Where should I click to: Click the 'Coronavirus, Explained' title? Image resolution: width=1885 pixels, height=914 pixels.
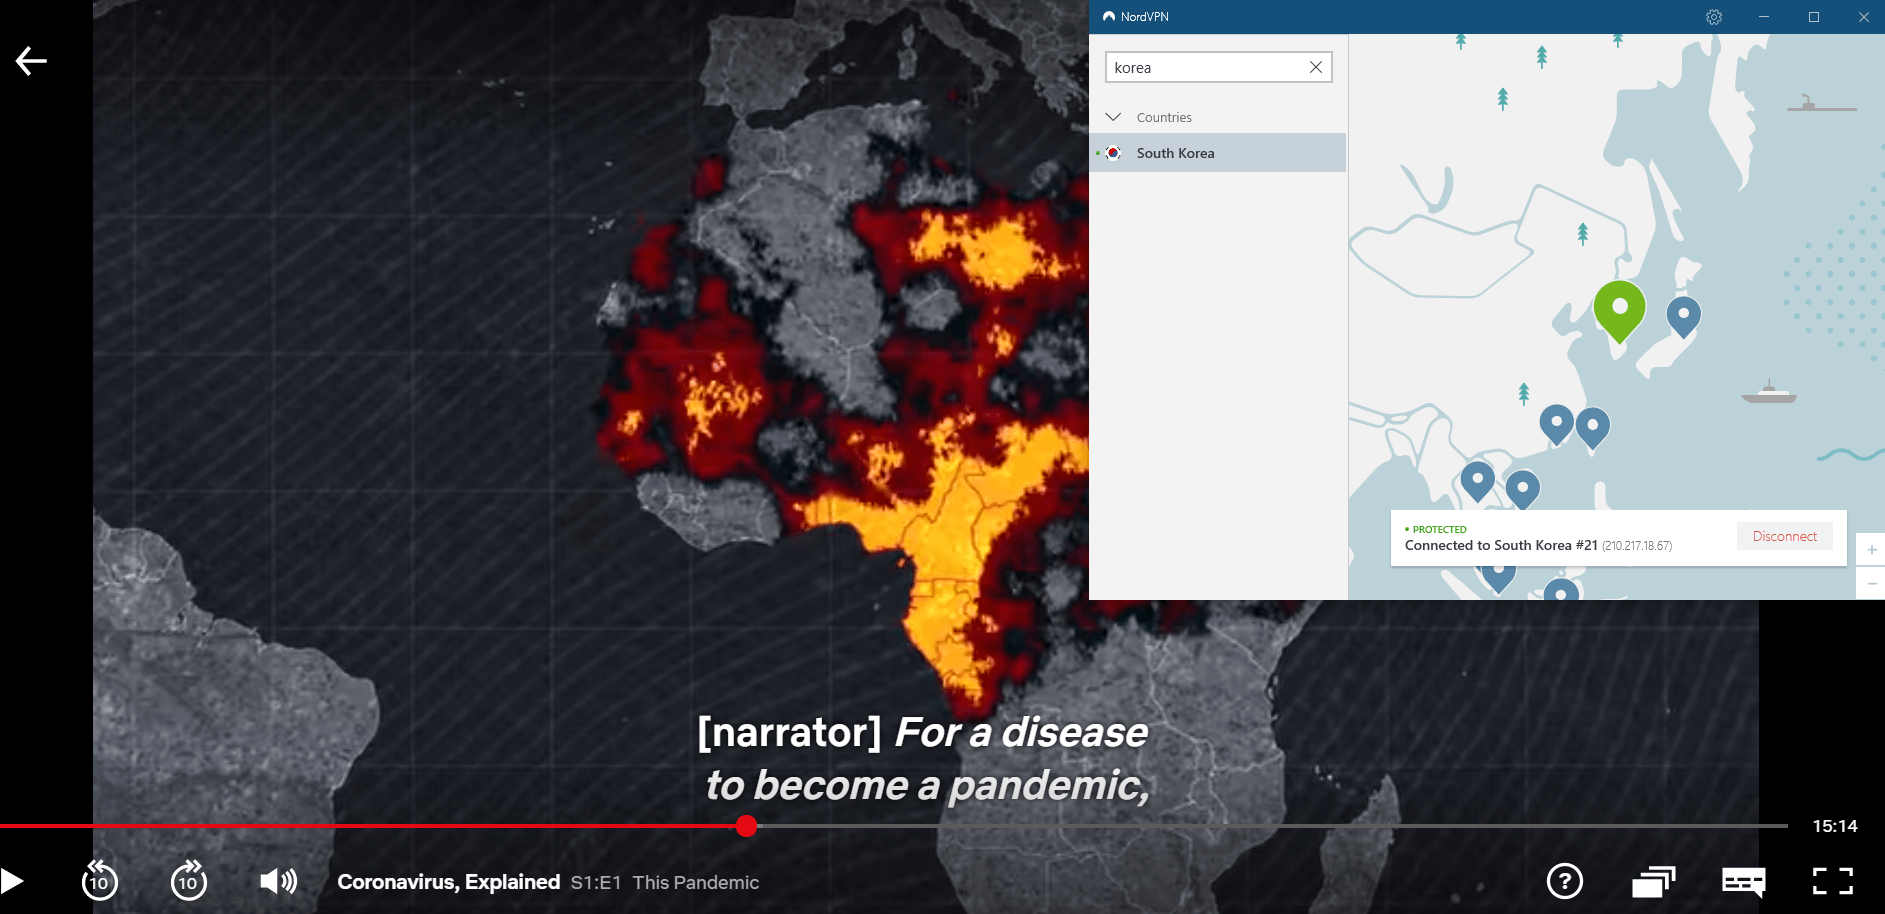pyautogui.click(x=448, y=882)
